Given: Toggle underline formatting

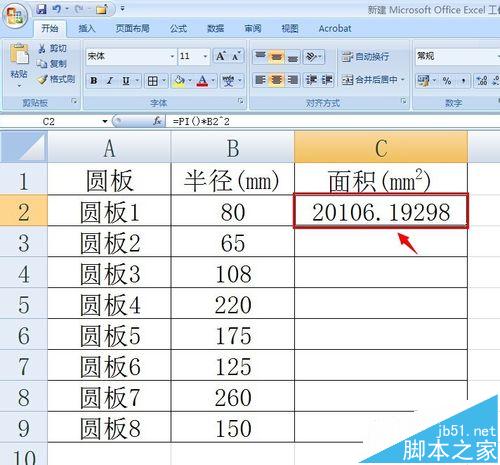Looking at the screenshot, I should click(x=126, y=81).
